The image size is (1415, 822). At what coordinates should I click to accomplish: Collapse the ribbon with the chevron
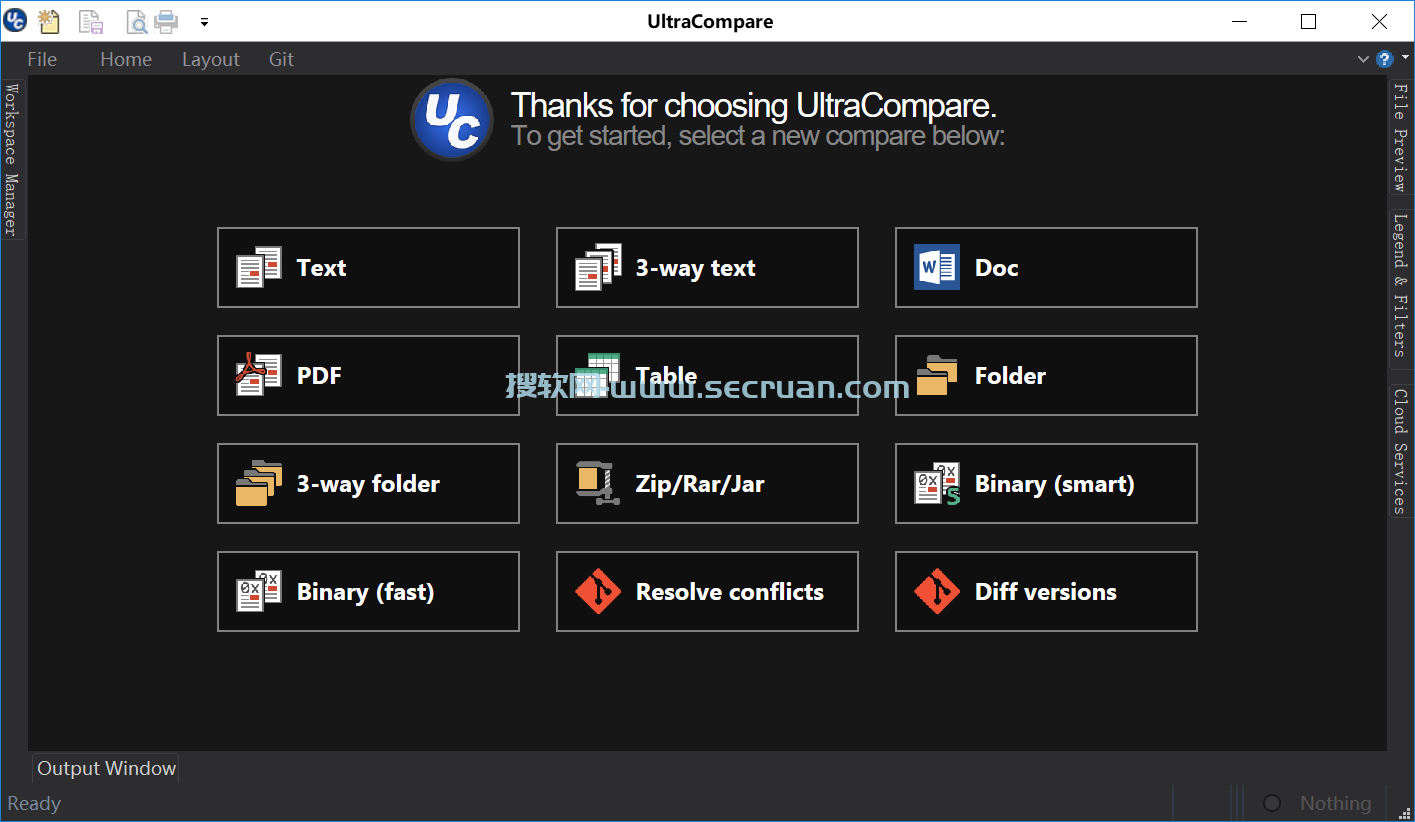[x=1363, y=59]
